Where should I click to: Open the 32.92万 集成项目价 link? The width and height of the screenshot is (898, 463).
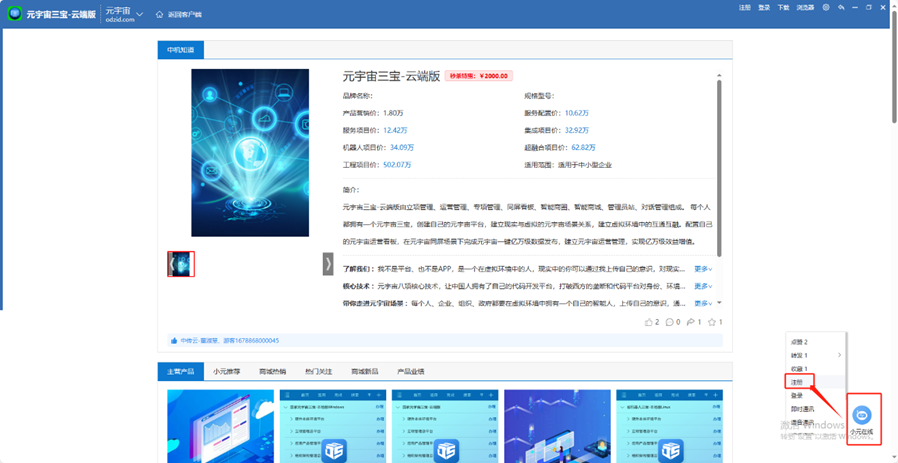[577, 130]
